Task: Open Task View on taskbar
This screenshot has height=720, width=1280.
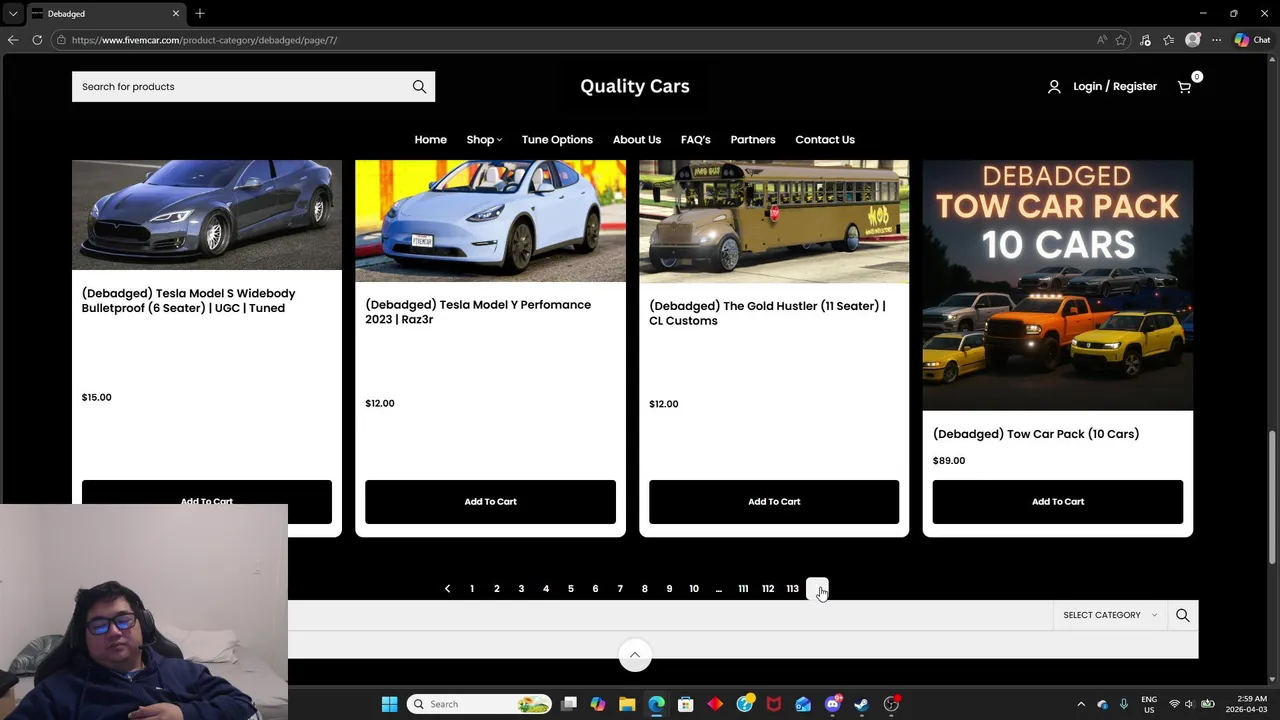Action: tap(569, 704)
